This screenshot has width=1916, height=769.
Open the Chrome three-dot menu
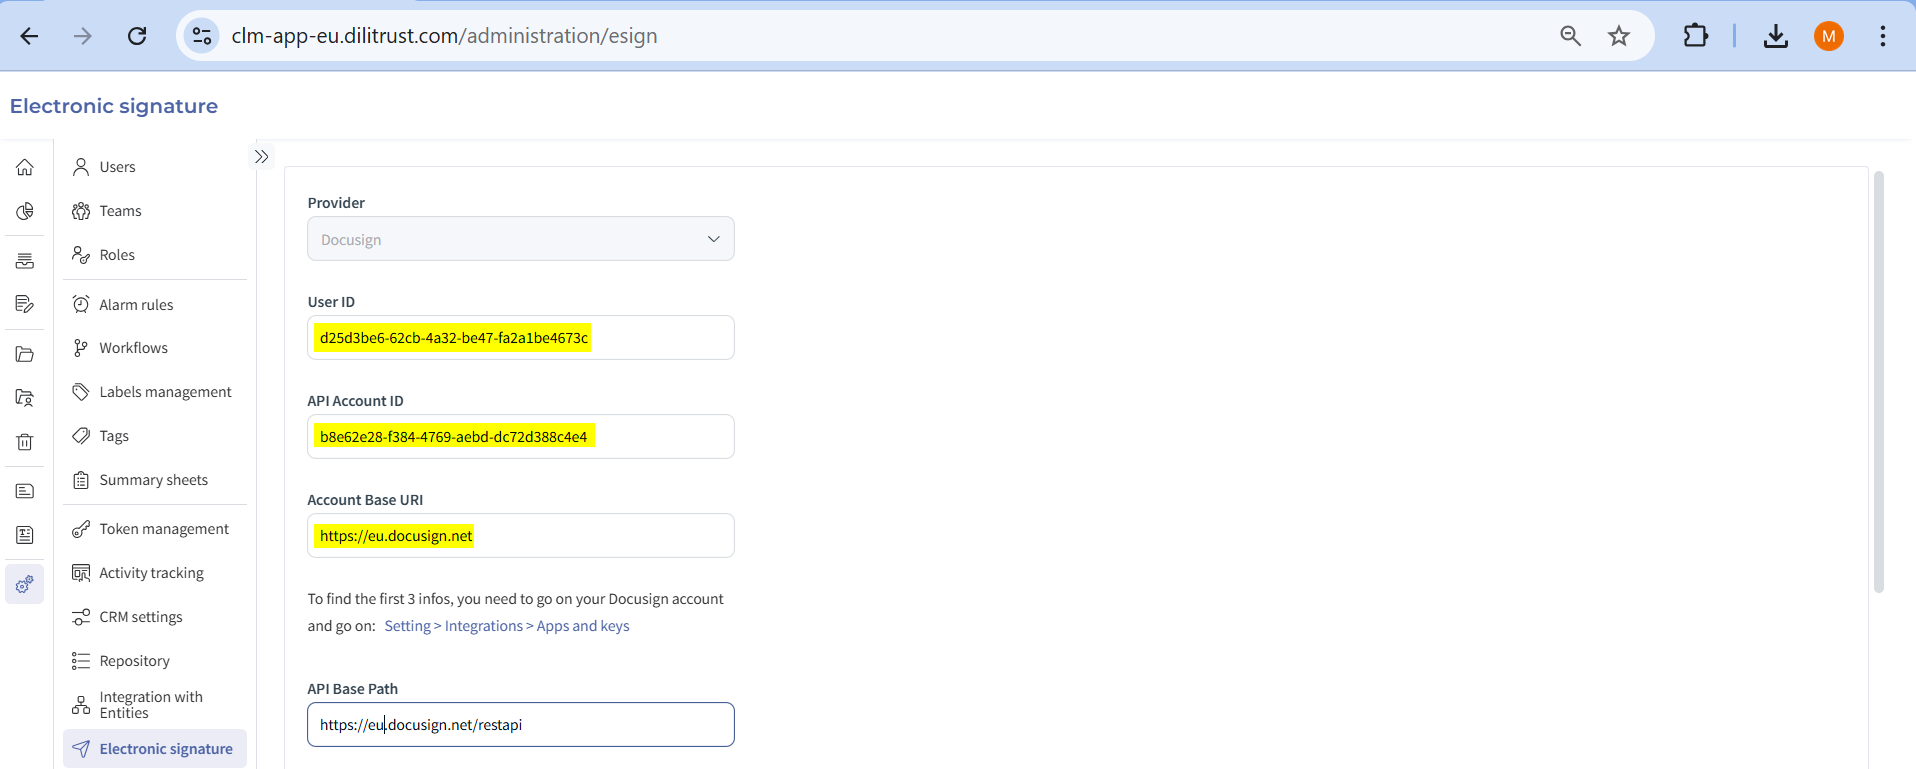(1883, 36)
